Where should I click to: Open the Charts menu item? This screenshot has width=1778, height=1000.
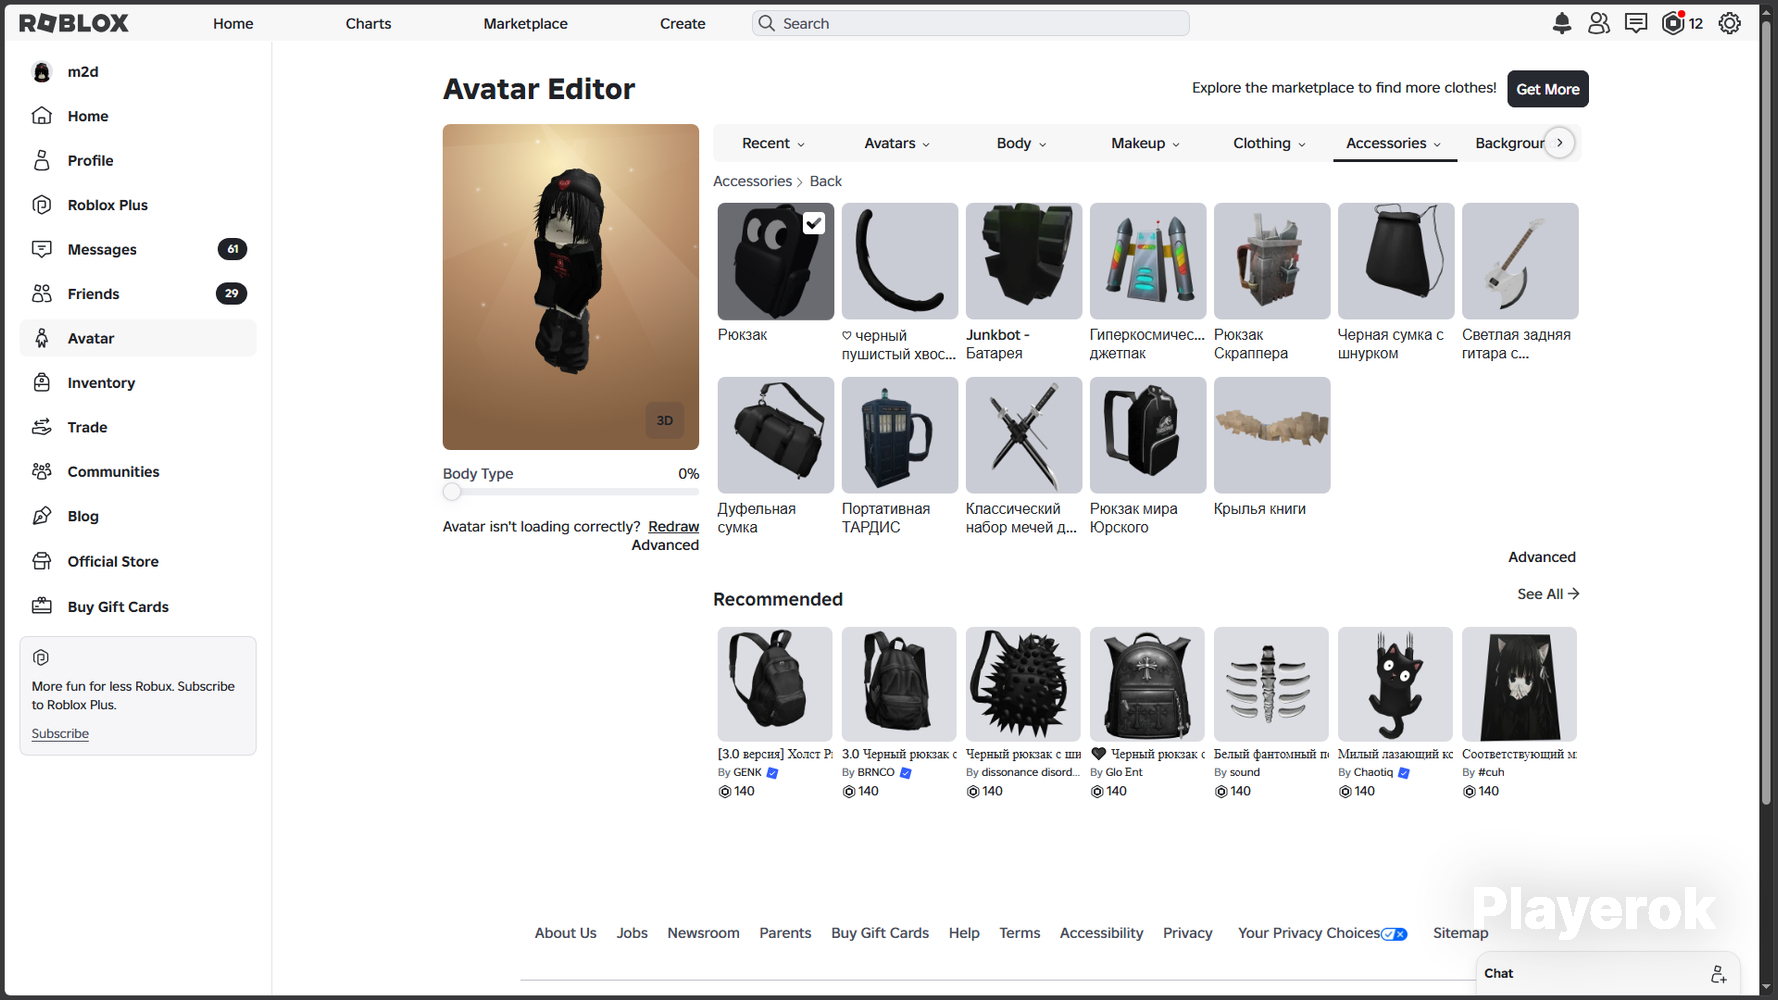click(x=368, y=24)
